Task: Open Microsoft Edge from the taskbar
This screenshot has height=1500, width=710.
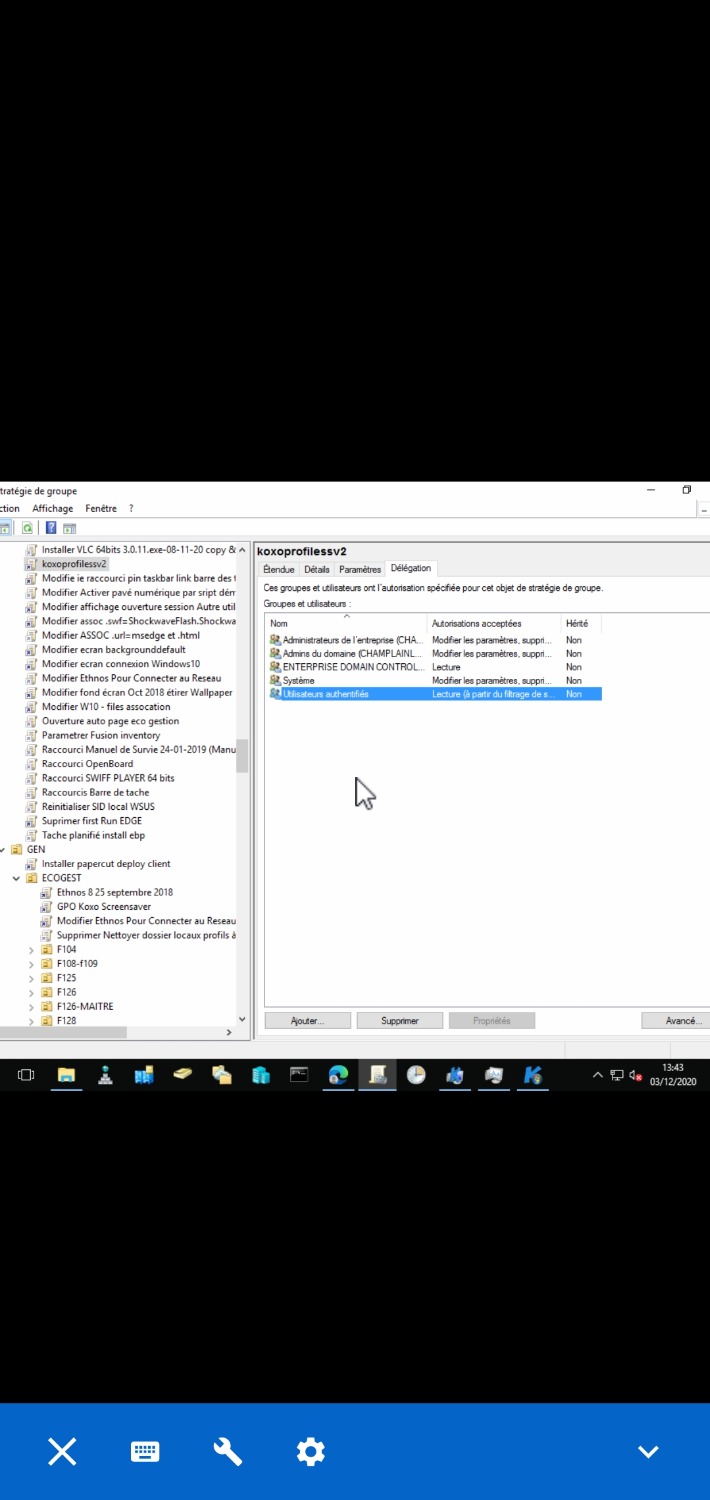Action: 339,1075
